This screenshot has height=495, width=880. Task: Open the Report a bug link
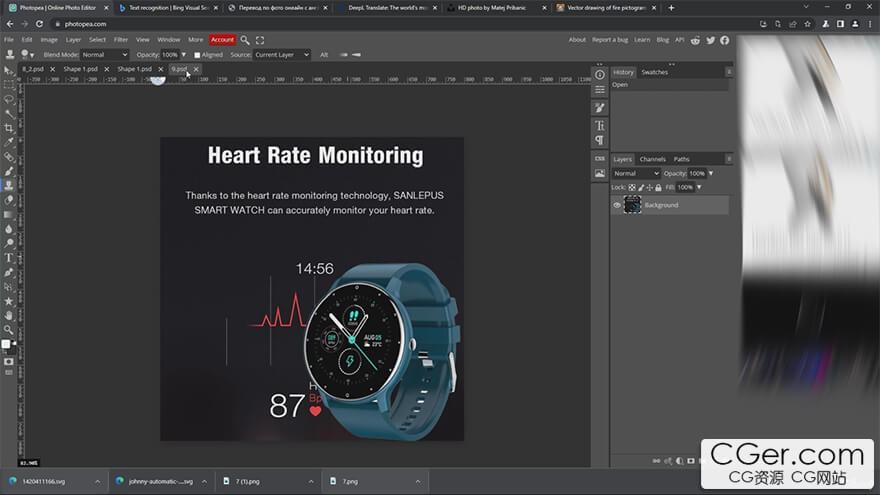point(610,40)
